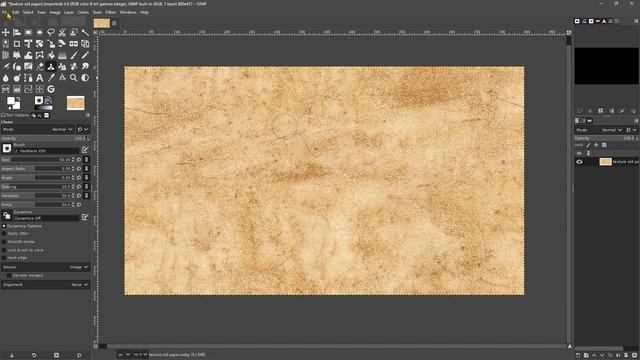Image resolution: width=640 pixels, height=360 pixels.
Task: Click texture old paper layer thumbnail
Action: [605, 162]
